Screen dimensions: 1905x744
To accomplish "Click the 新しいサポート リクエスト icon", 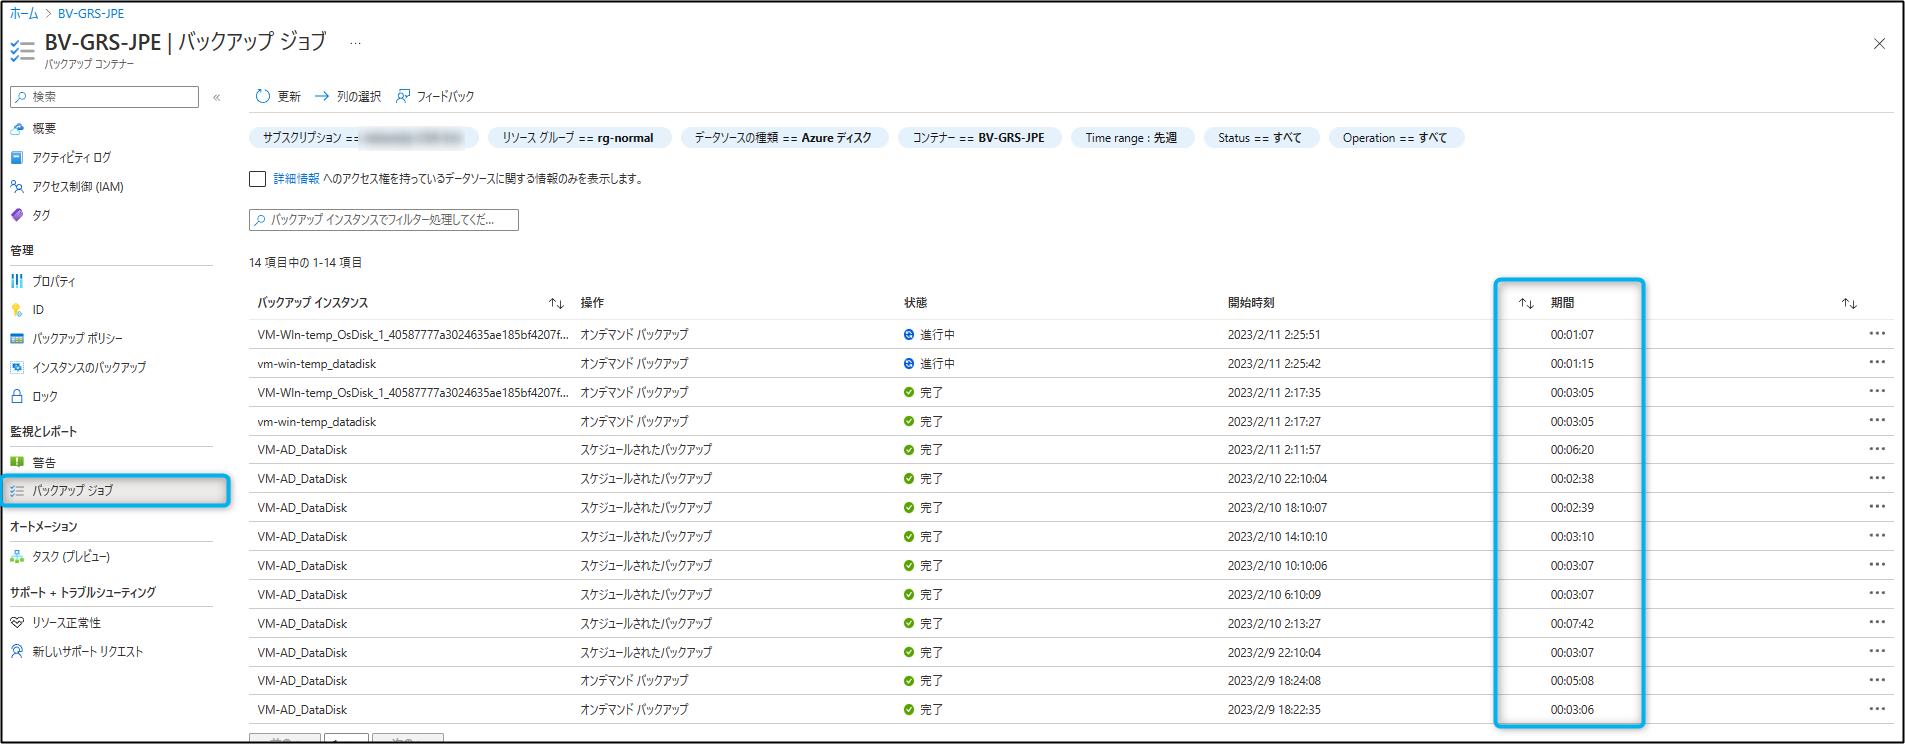I will point(17,651).
